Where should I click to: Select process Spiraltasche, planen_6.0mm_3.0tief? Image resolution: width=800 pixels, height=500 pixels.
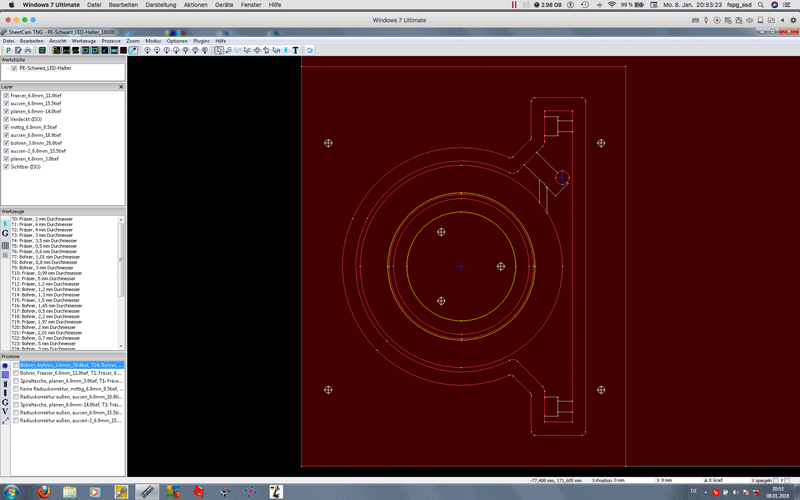[x=71, y=381]
